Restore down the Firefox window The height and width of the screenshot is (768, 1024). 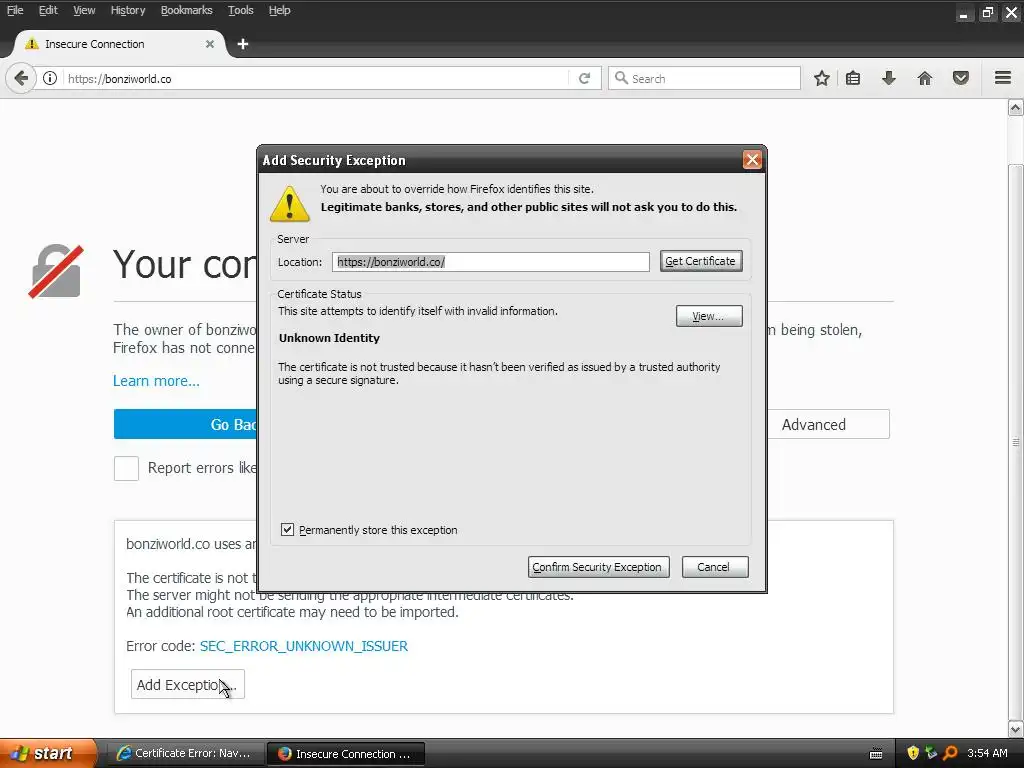987,12
